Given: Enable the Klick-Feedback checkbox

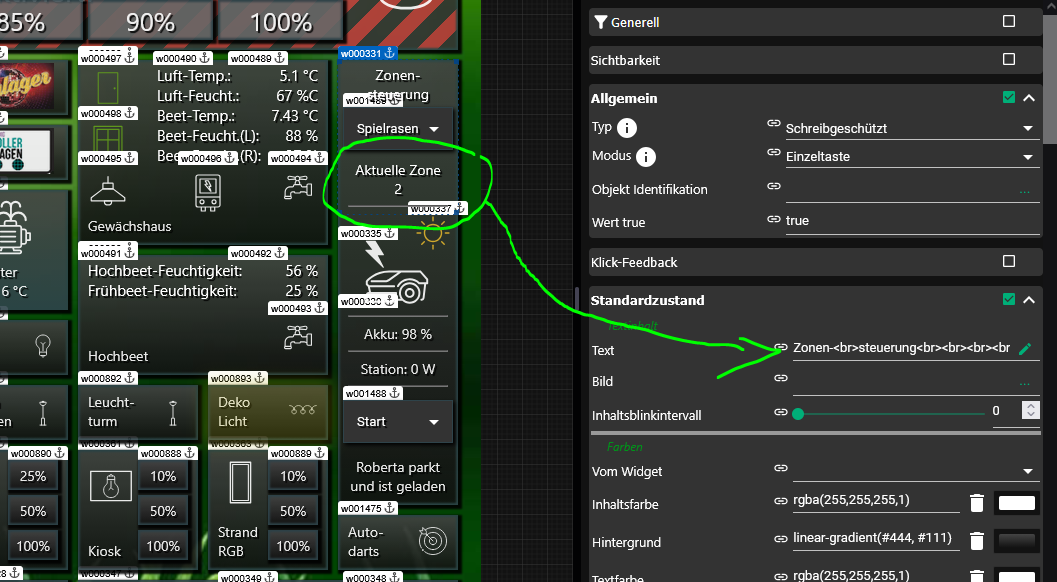Looking at the screenshot, I should tap(1008, 261).
